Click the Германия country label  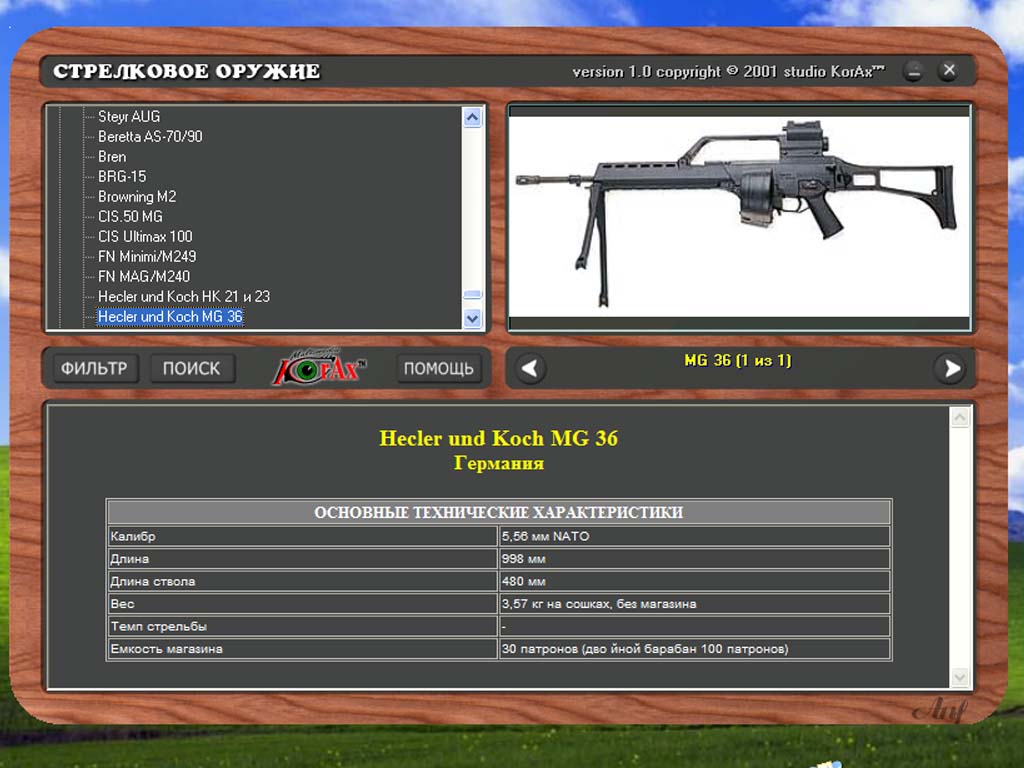[499, 464]
